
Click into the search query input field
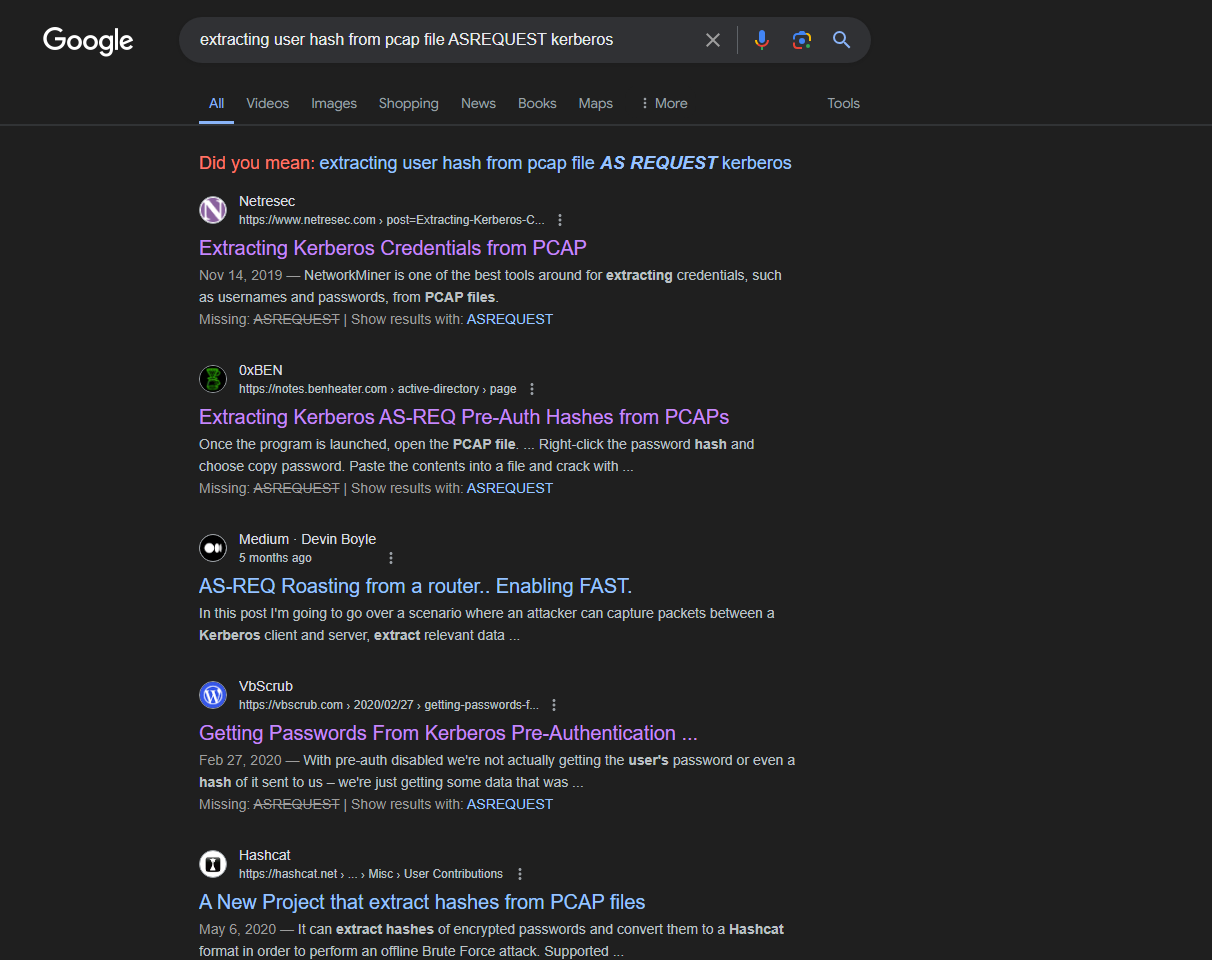(x=440, y=40)
